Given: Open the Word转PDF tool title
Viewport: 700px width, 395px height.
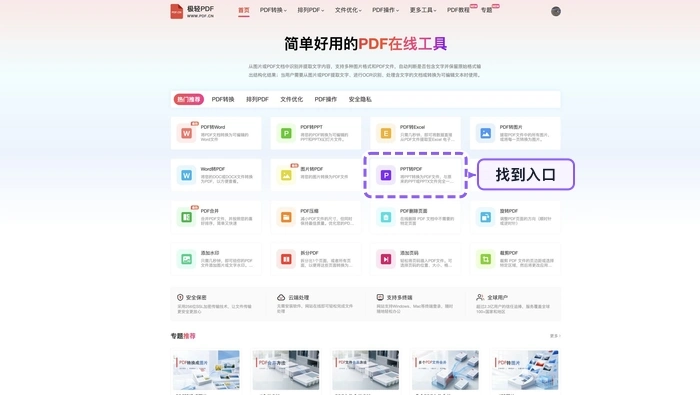Looking at the screenshot, I should (213, 169).
